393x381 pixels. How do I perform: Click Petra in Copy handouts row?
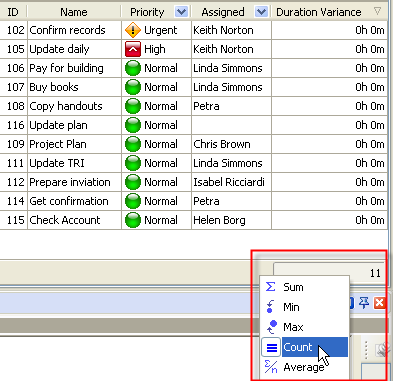206,106
